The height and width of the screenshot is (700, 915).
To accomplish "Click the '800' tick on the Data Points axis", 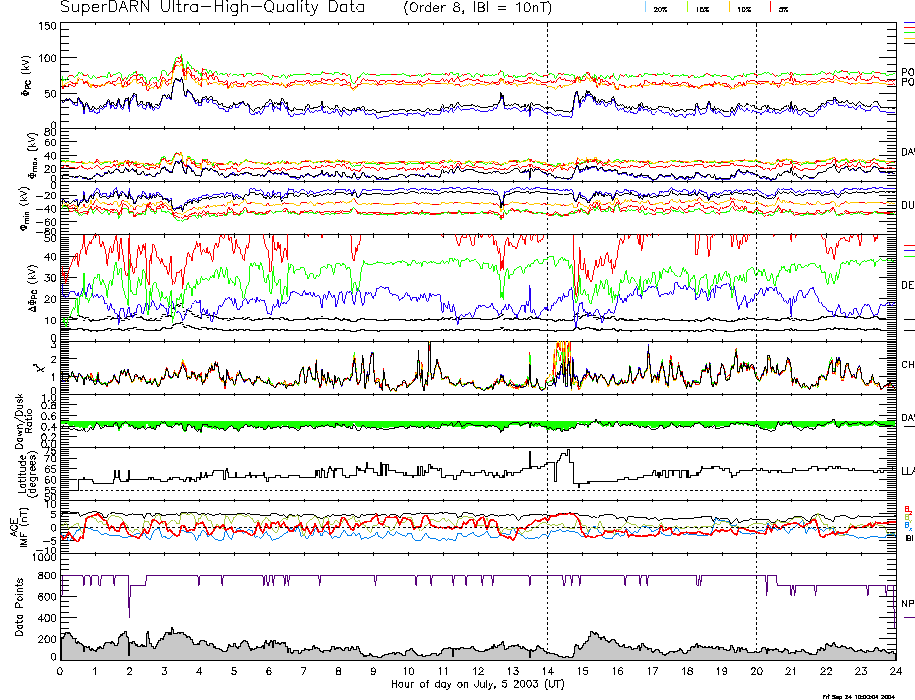I will coord(47,576).
